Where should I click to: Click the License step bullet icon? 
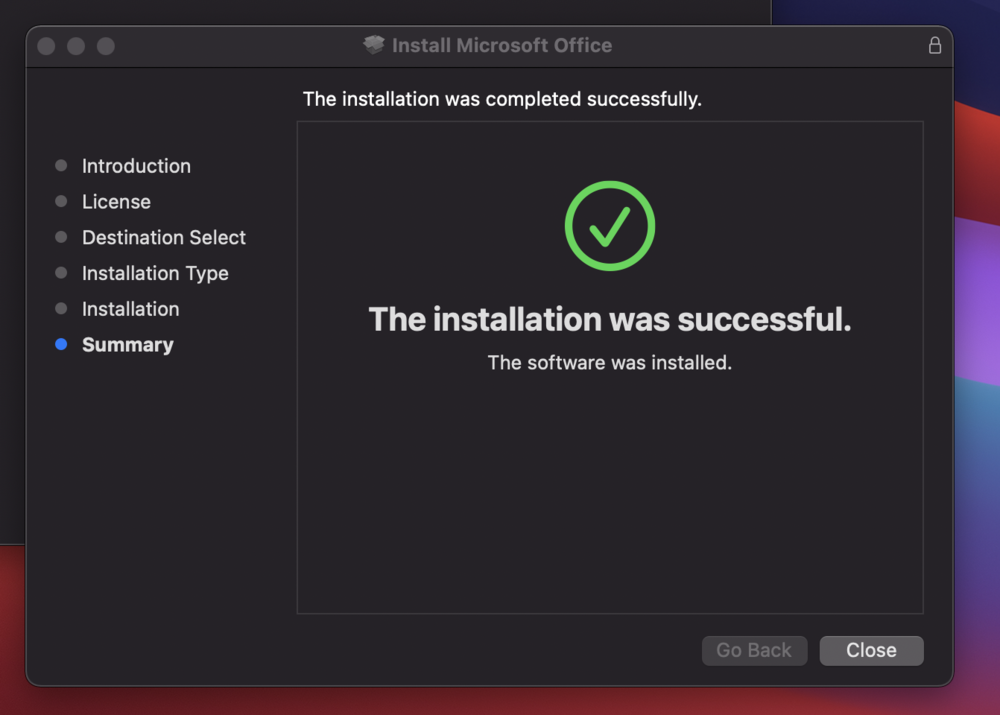click(61, 201)
